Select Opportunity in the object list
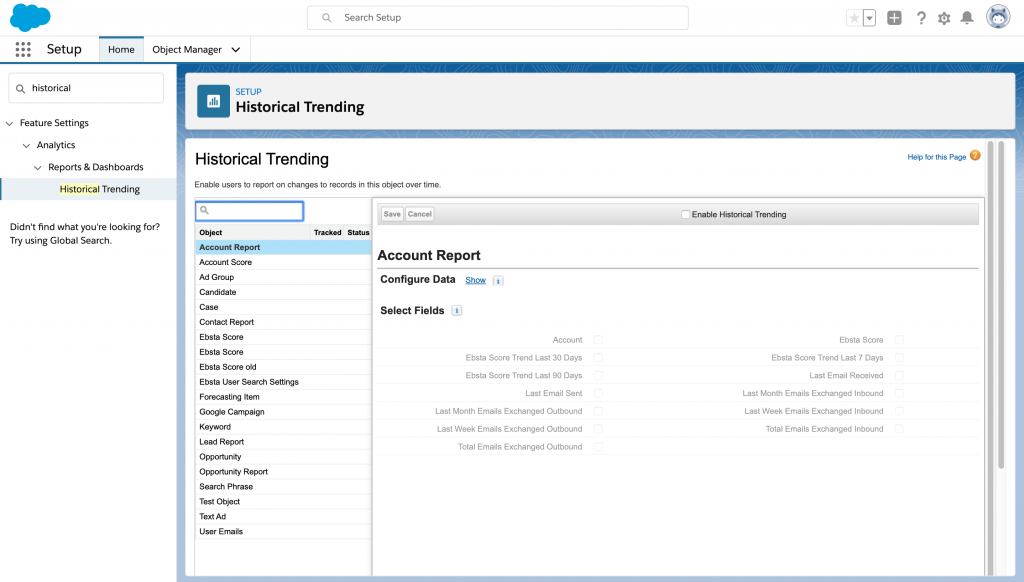The image size is (1024, 582). (x=220, y=457)
